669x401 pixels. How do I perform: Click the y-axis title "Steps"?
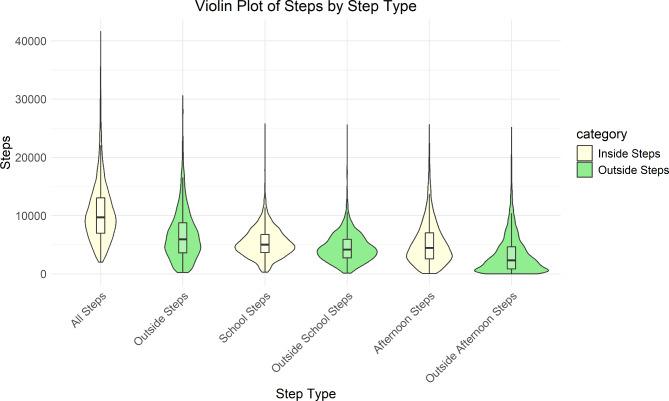pos(9,157)
